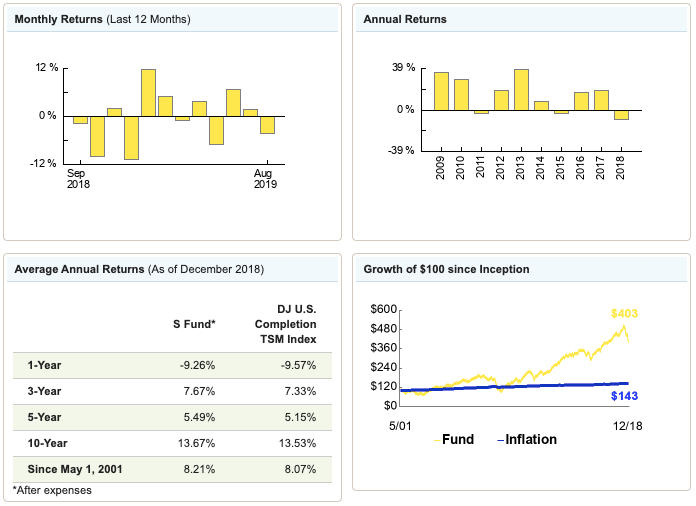696x506 pixels.
Task: Click the yellow Fund legend marker
Action: tap(436, 440)
